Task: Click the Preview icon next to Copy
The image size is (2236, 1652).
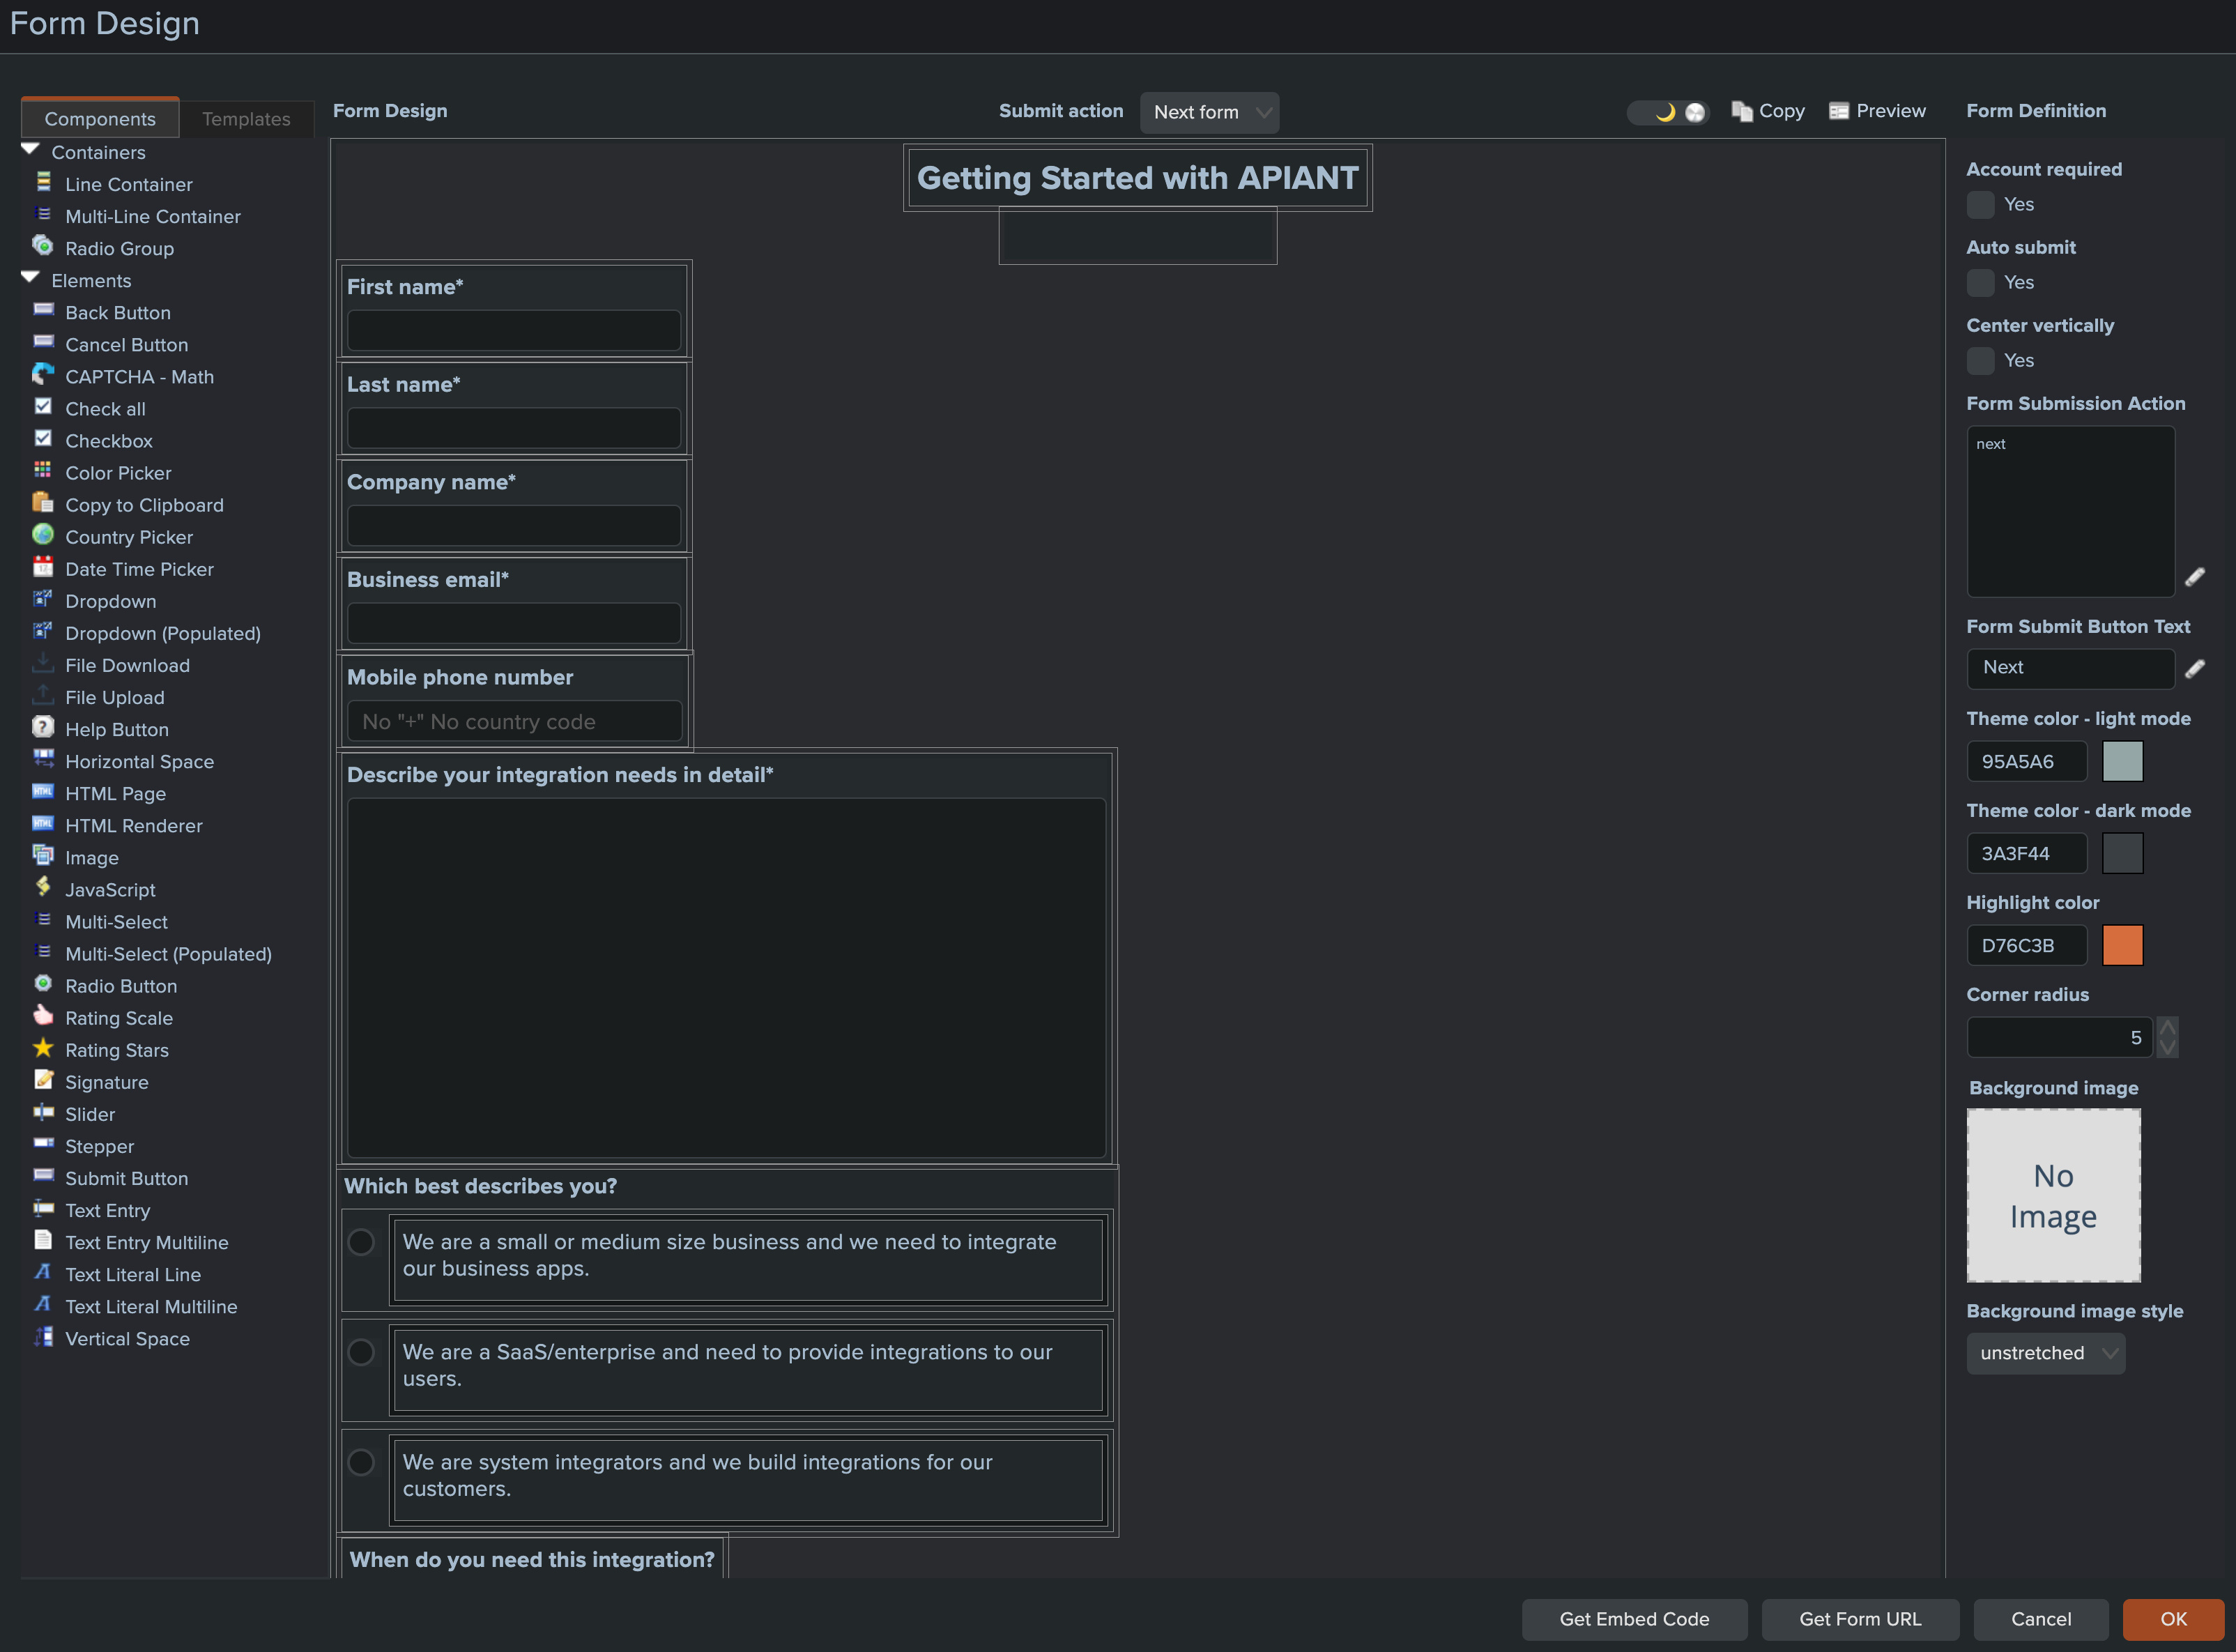Action: pyautogui.click(x=1839, y=111)
